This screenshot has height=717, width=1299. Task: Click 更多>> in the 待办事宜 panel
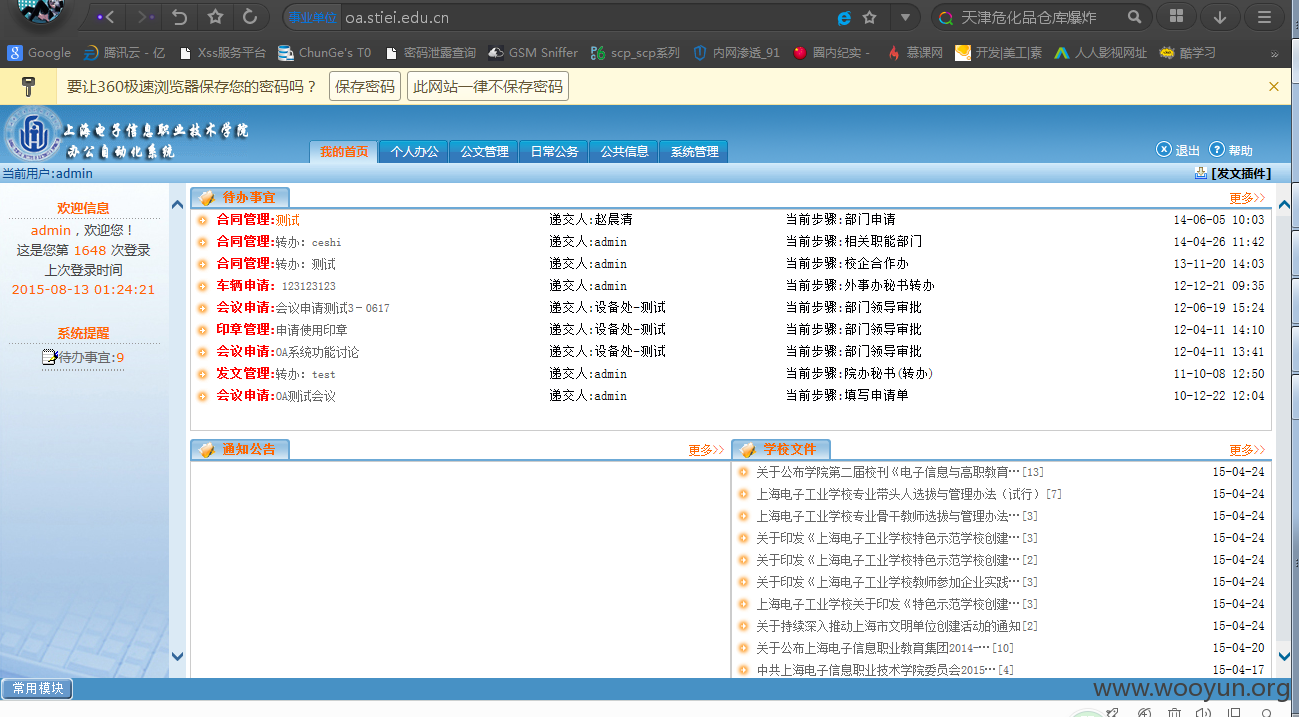tap(1247, 198)
